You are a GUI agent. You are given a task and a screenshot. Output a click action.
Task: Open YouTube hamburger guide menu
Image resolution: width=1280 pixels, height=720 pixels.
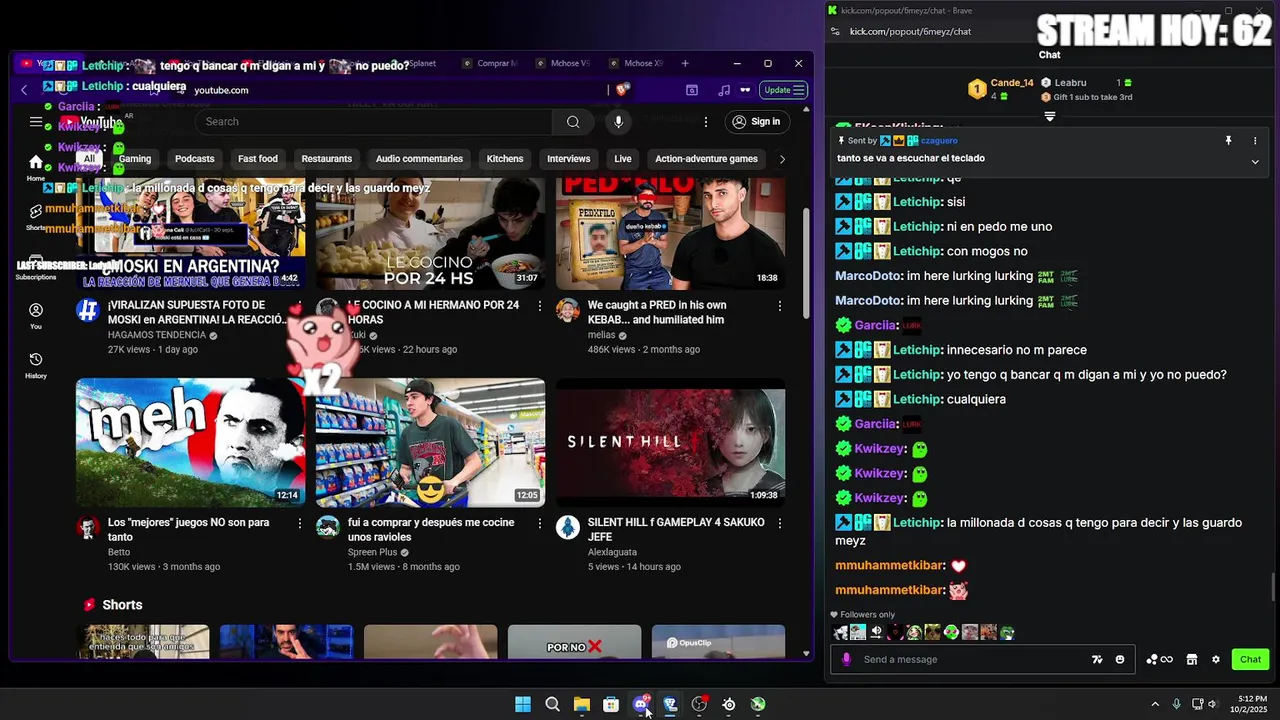36,122
